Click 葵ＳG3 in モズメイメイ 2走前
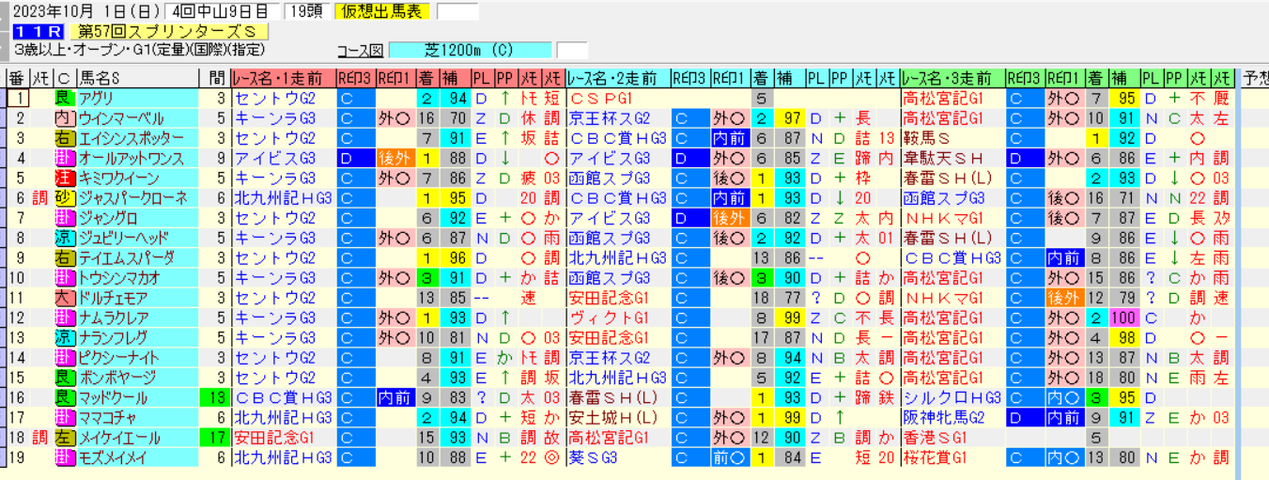 tap(595, 458)
